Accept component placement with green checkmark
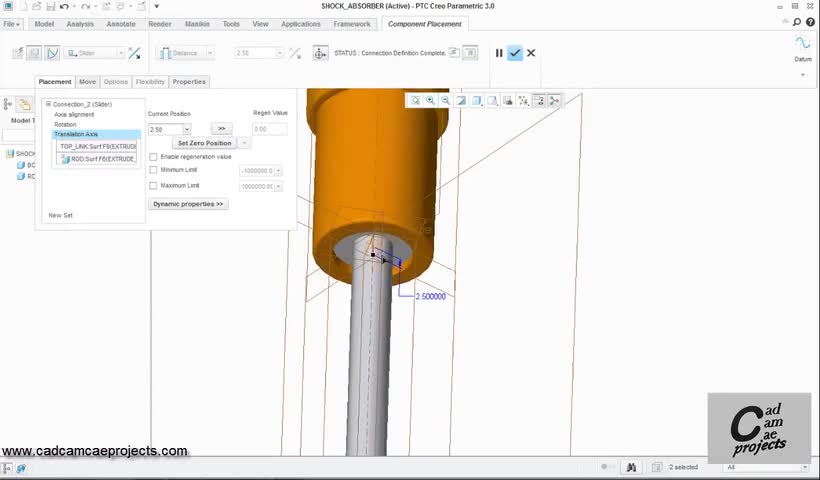820x480 pixels. (515, 53)
